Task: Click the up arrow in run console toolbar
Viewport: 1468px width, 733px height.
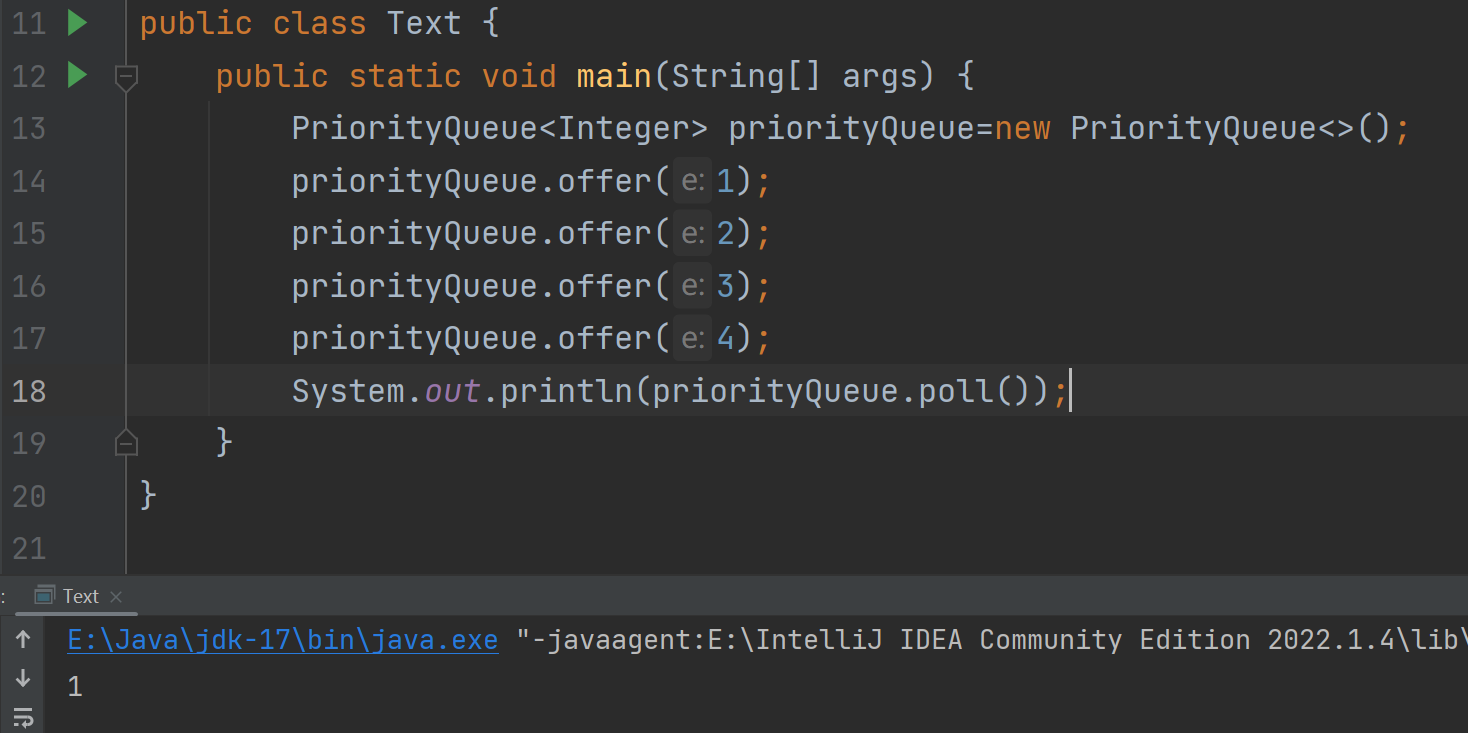Action: point(24,639)
